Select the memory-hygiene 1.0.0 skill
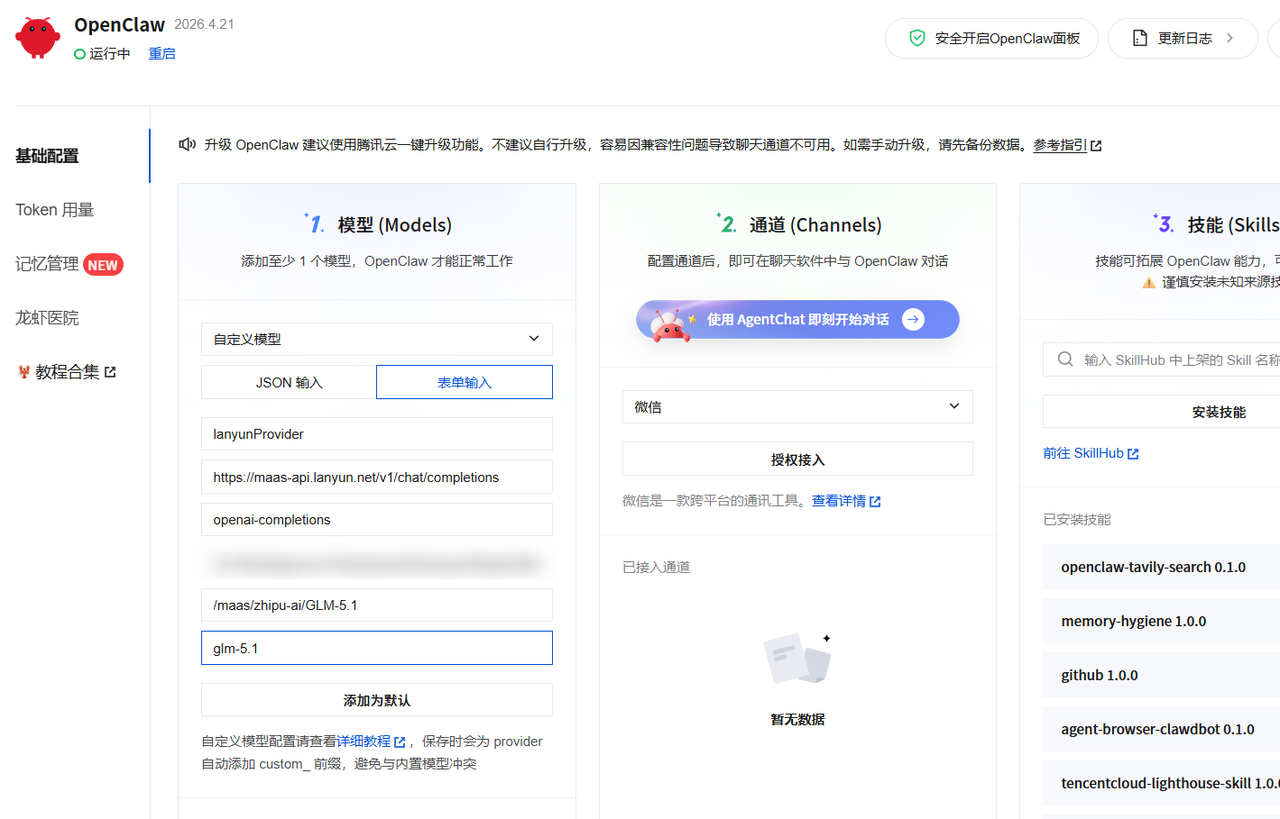Image resolution: width=1280 pixels, height=819 pixels. [1161, 621]
